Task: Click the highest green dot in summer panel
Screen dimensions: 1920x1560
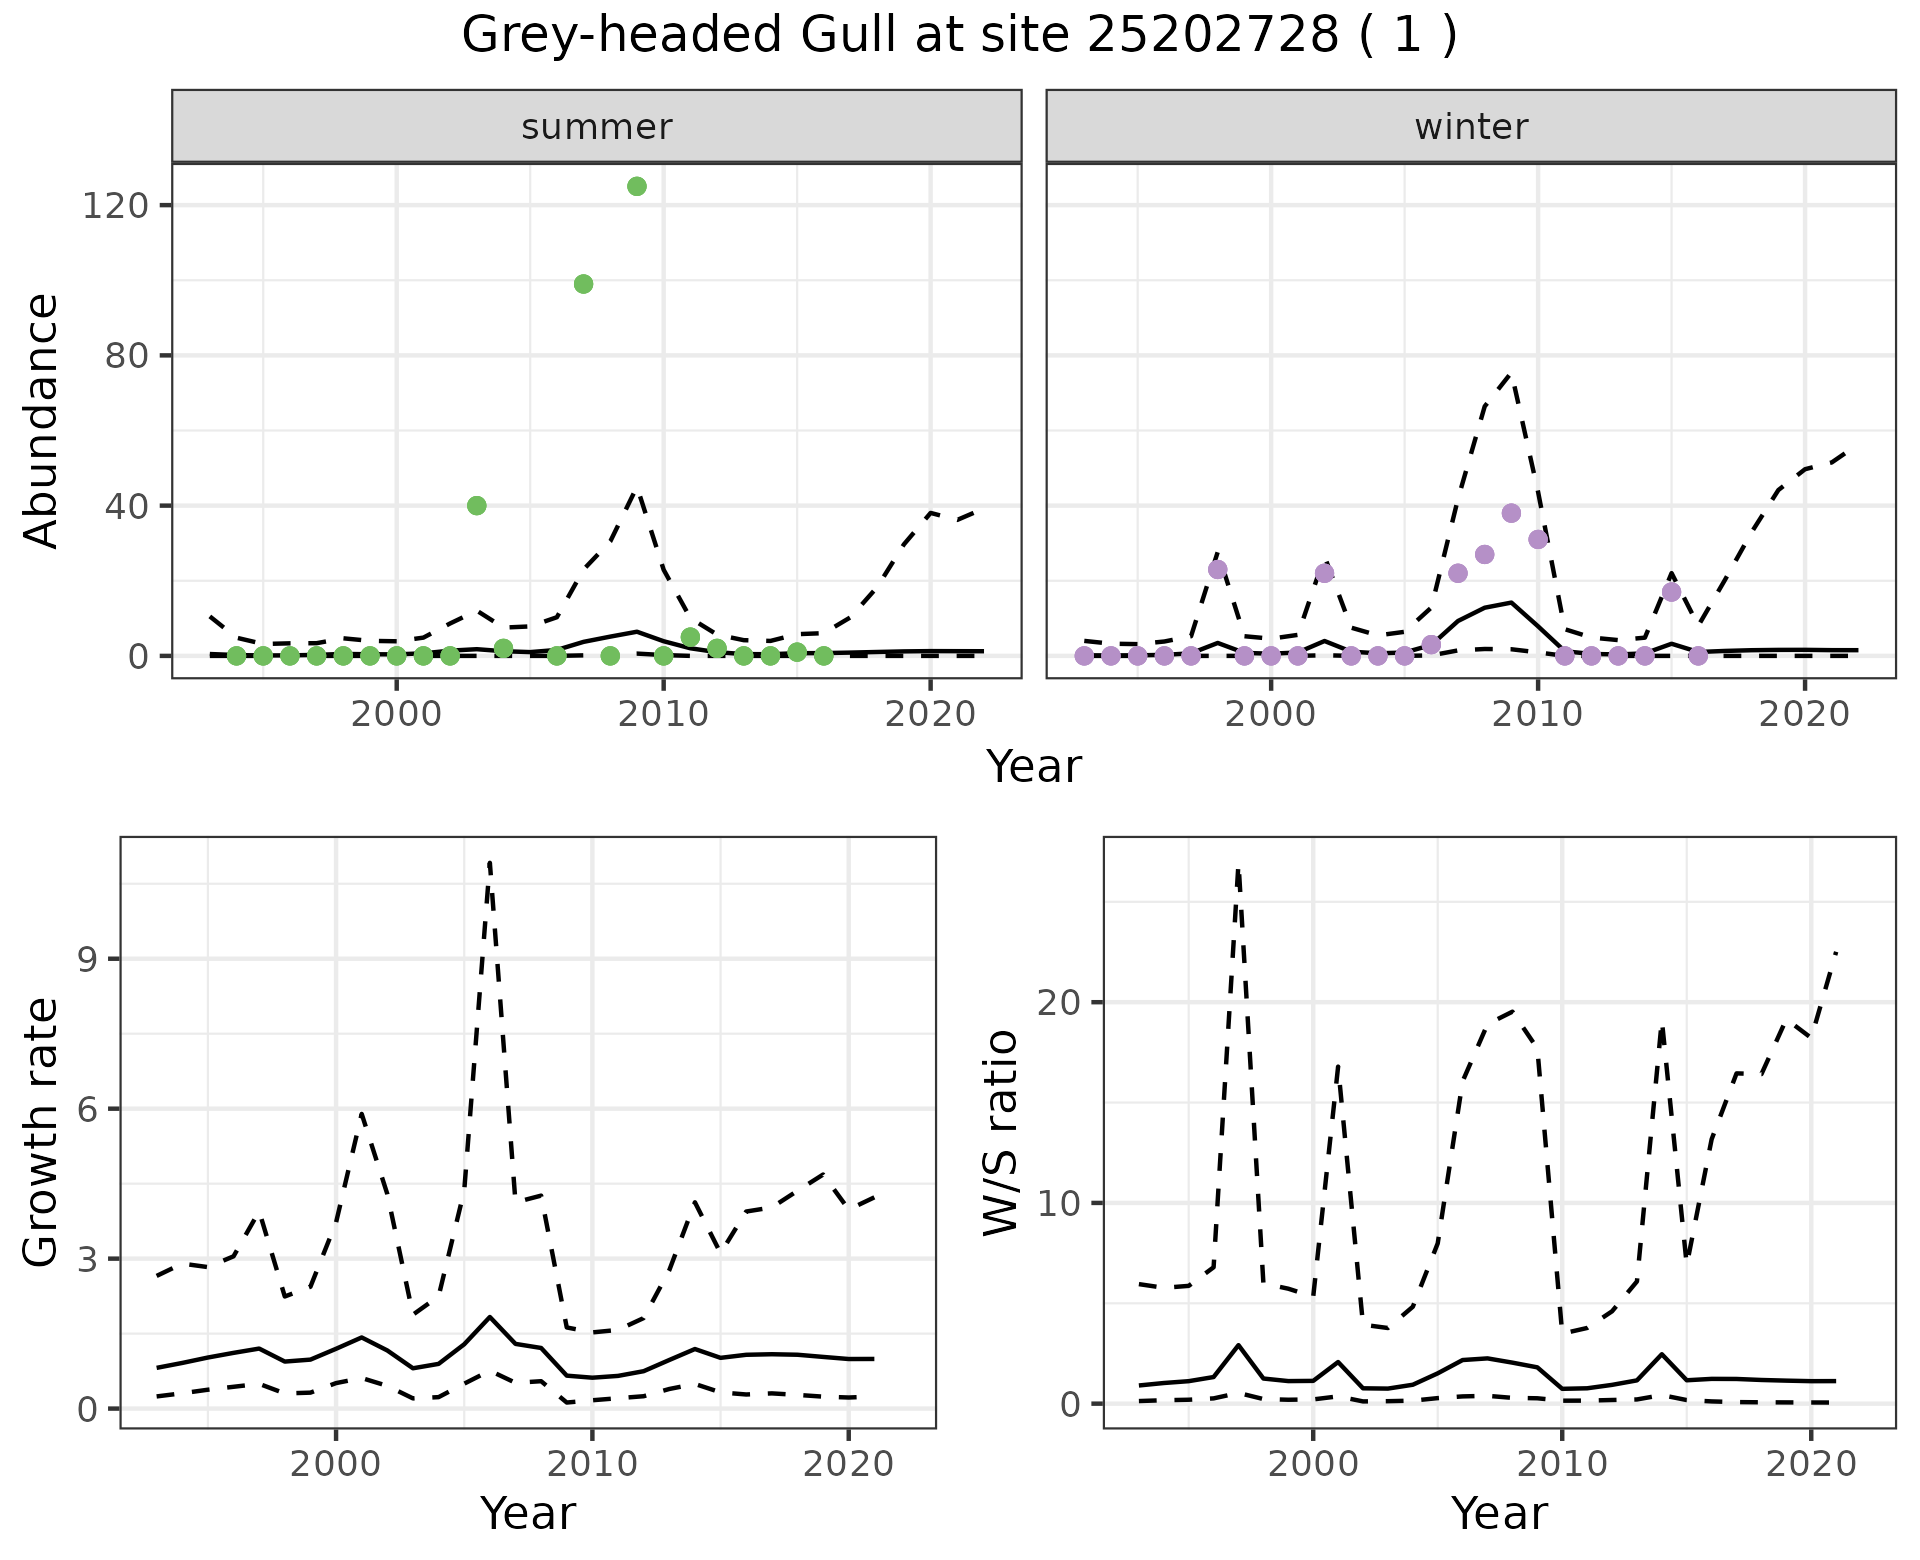Action: 637,187
